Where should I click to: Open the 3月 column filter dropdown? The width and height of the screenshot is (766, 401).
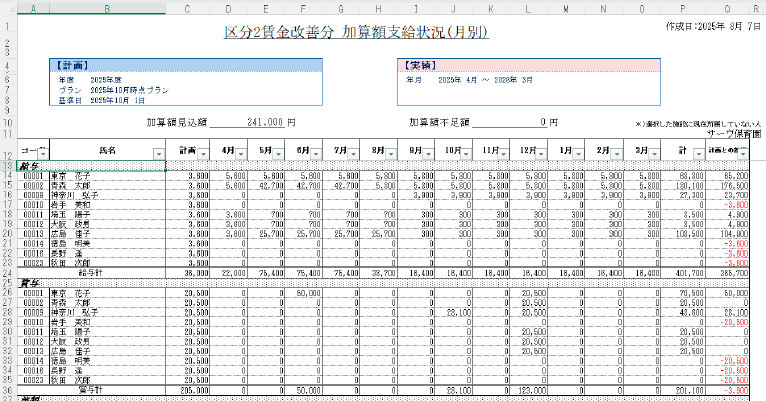655,154
